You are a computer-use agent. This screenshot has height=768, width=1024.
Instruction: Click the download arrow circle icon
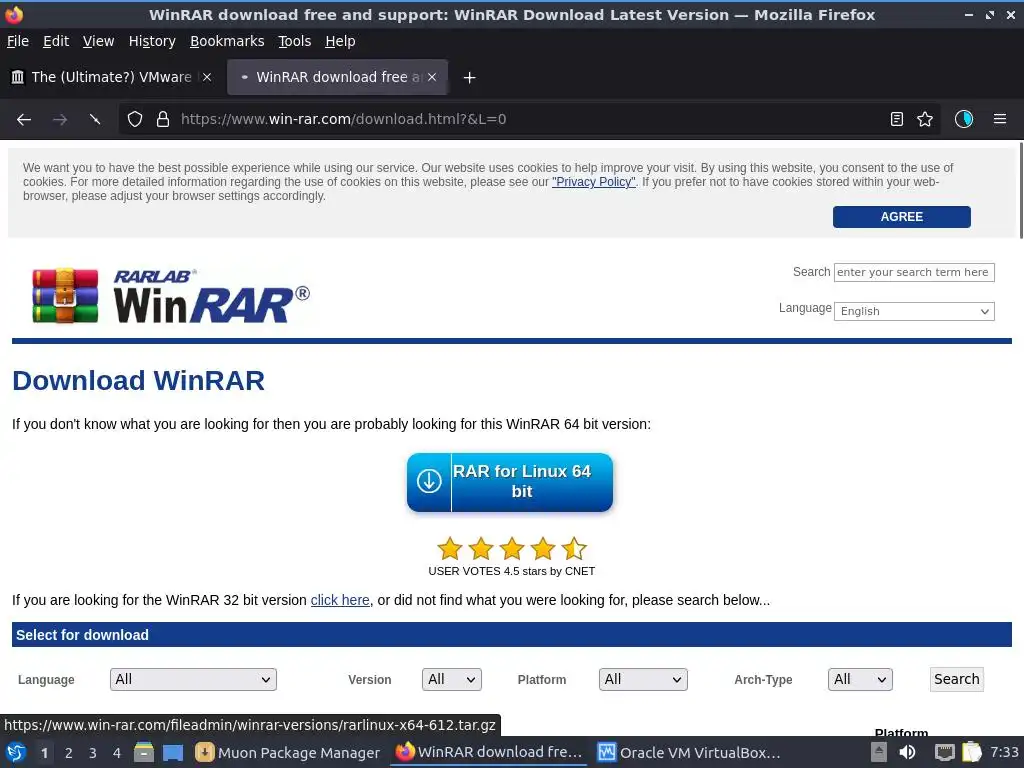(x=429, y=481)
